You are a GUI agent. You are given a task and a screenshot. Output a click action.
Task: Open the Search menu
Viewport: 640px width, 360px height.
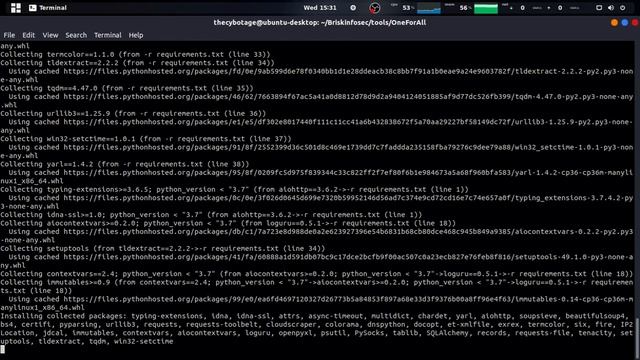tap(76, 35)
